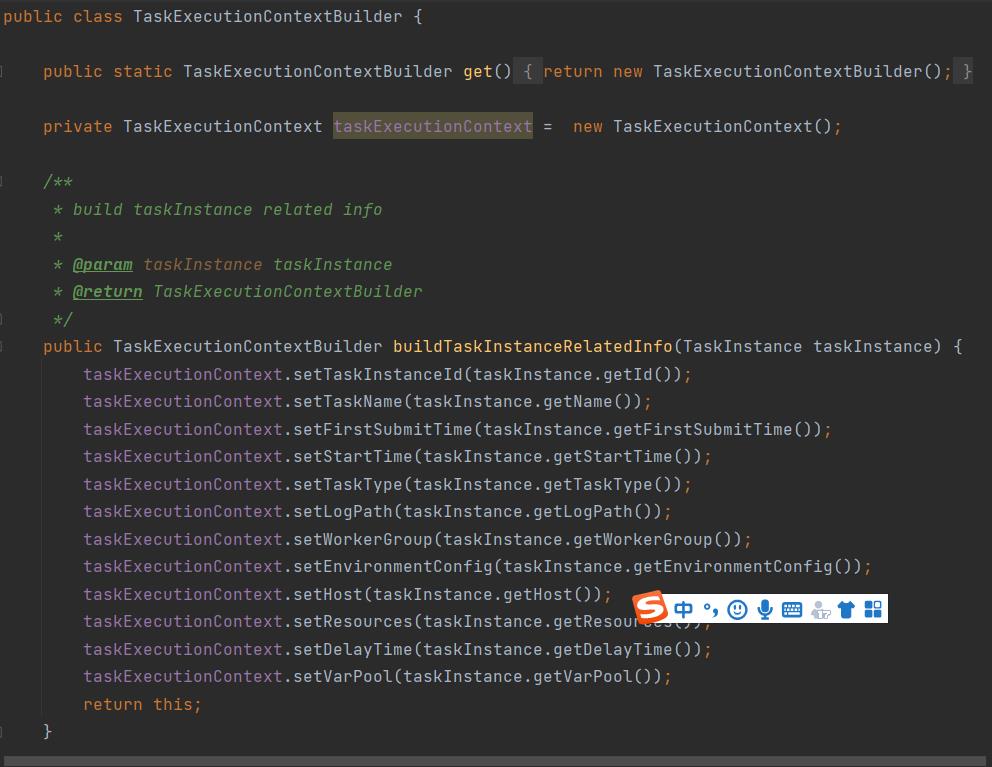Click getEnvironmentConfig() in the code
The width and height of the screenshot is (992, 767).
point(743,567)
